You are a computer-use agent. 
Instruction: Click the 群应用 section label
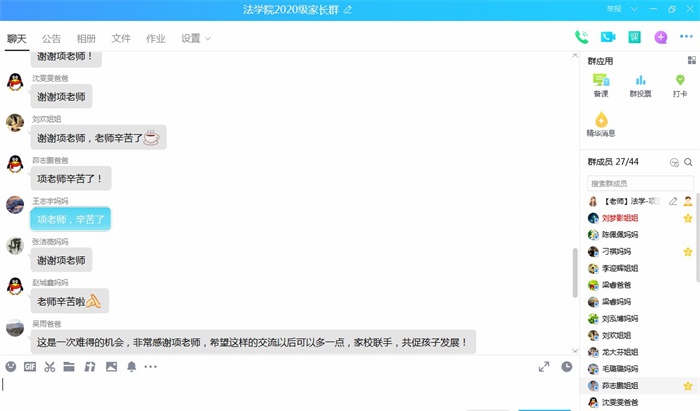[x=600, y=61]
